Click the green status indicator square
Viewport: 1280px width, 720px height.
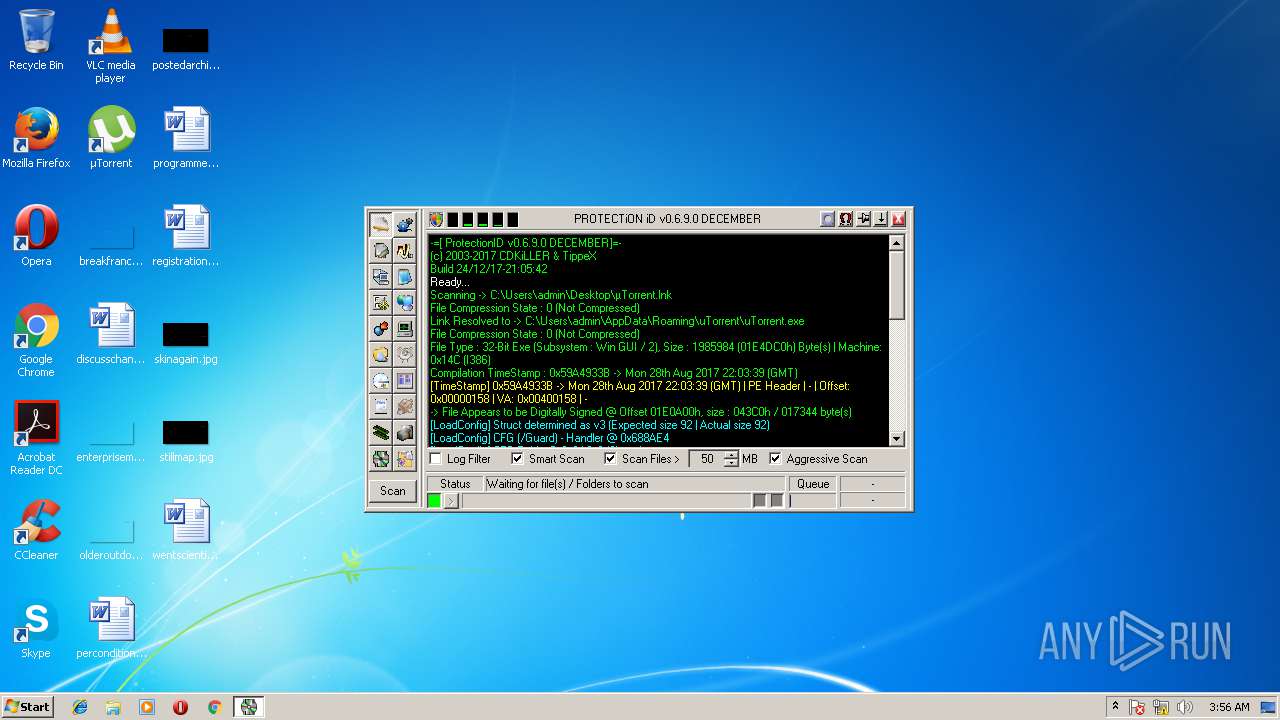(434, 501)
